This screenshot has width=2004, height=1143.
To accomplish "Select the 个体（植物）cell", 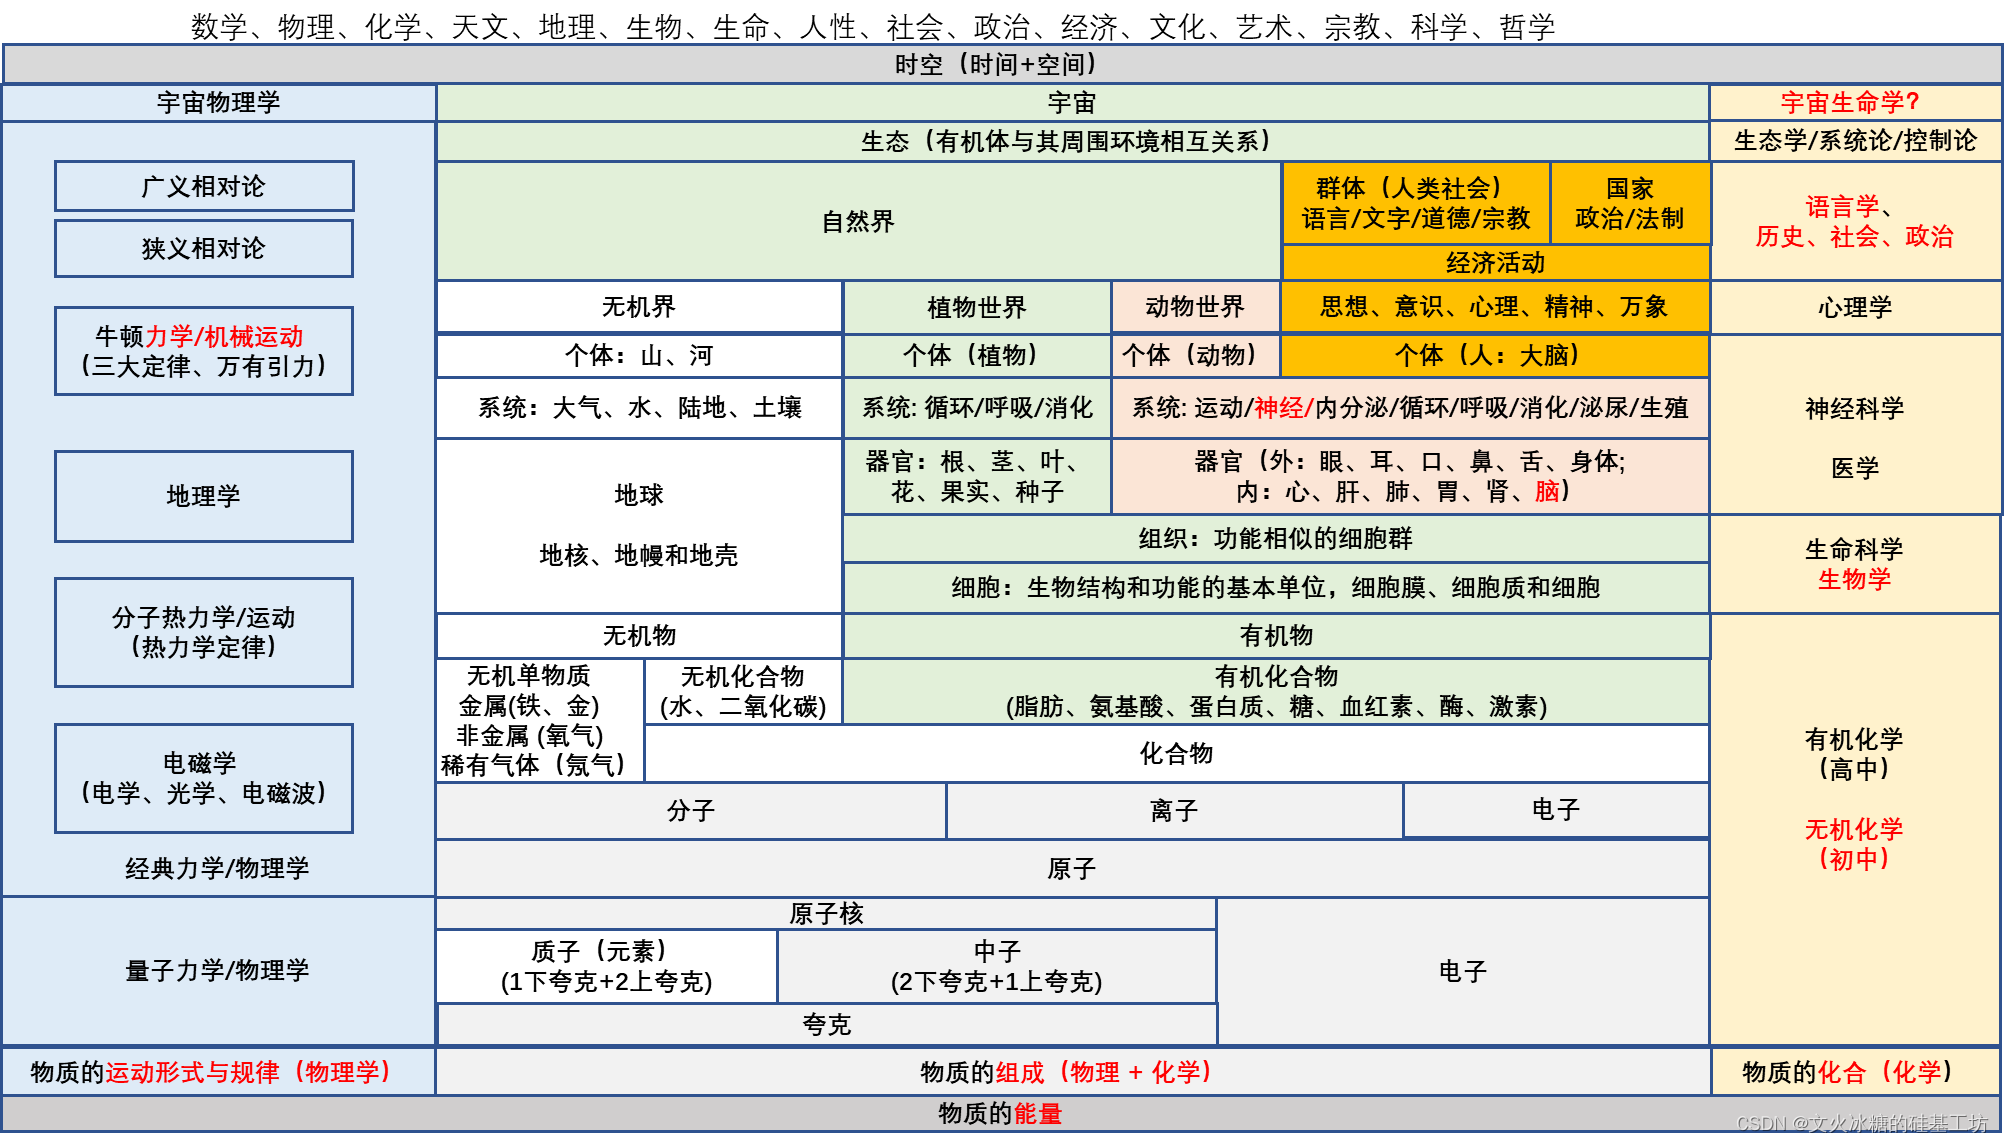I will pos(977,355).
